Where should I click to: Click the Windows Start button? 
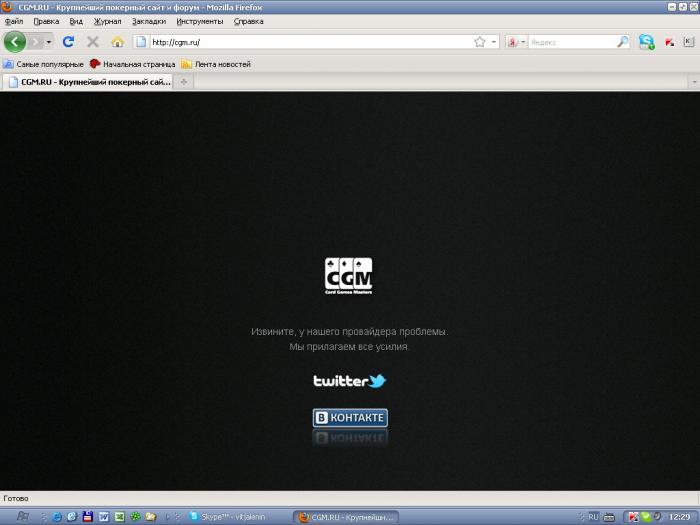pos(23,517)
